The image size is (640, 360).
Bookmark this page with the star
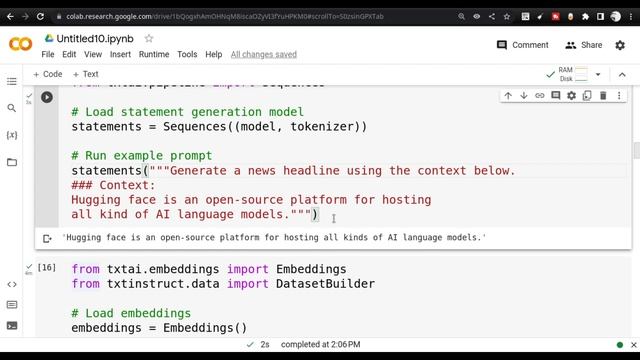pos(507,16)
